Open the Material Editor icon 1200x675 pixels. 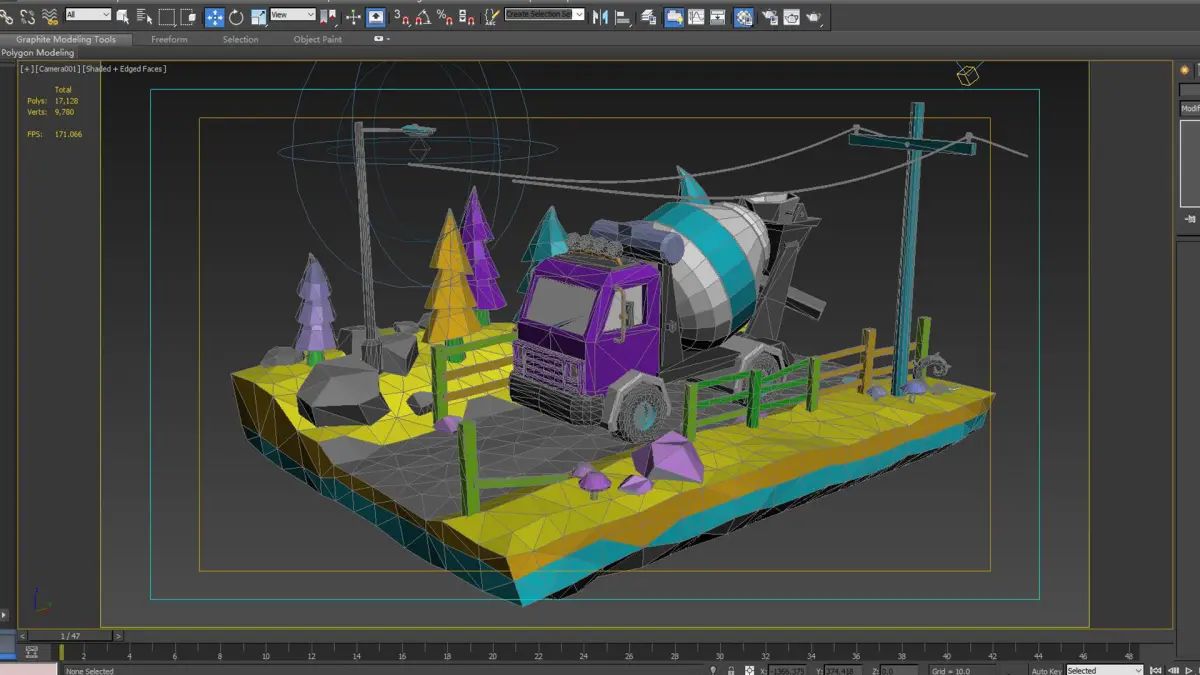(744, 17)
